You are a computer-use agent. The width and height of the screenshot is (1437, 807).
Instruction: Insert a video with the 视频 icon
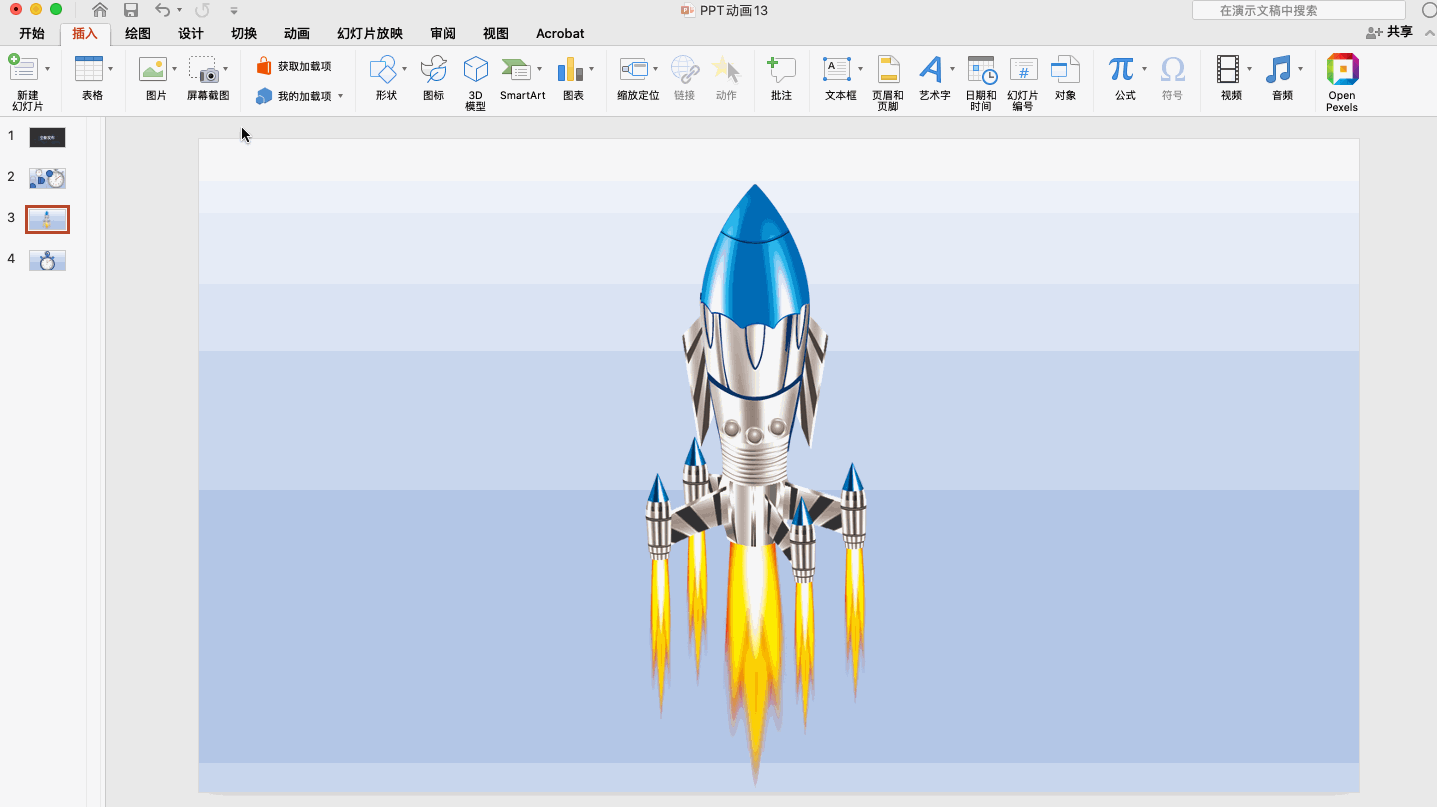click(1227, 69)
